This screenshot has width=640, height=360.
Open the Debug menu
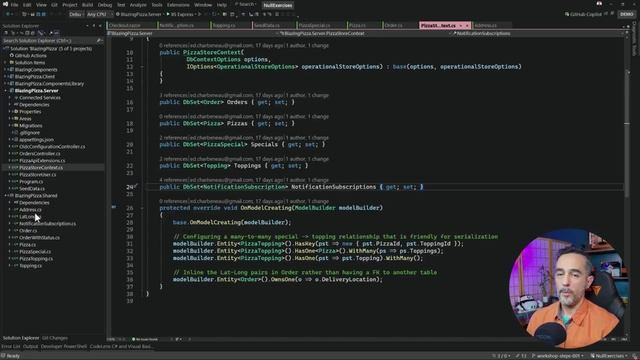point(105,5)
